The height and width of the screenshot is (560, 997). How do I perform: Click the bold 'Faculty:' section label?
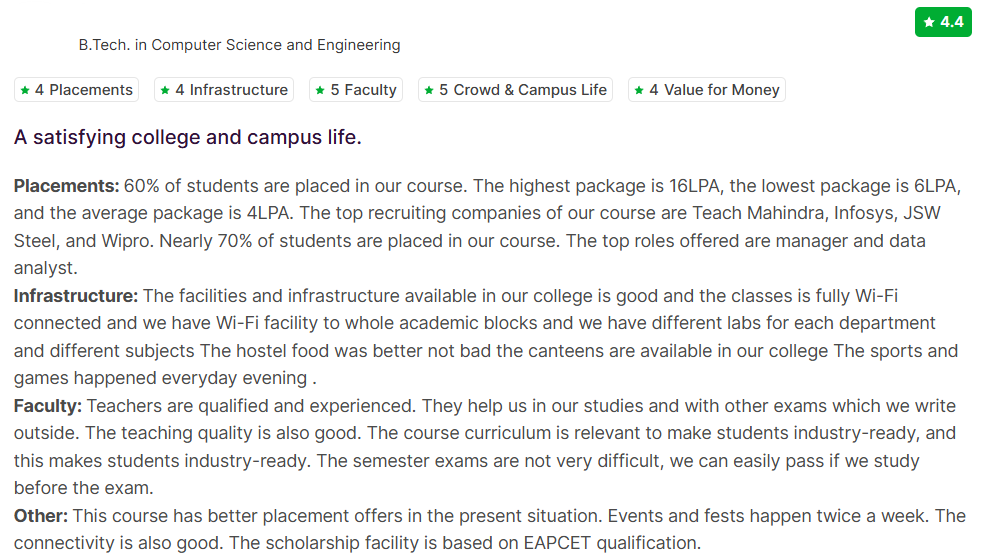(x=48, y=406)
